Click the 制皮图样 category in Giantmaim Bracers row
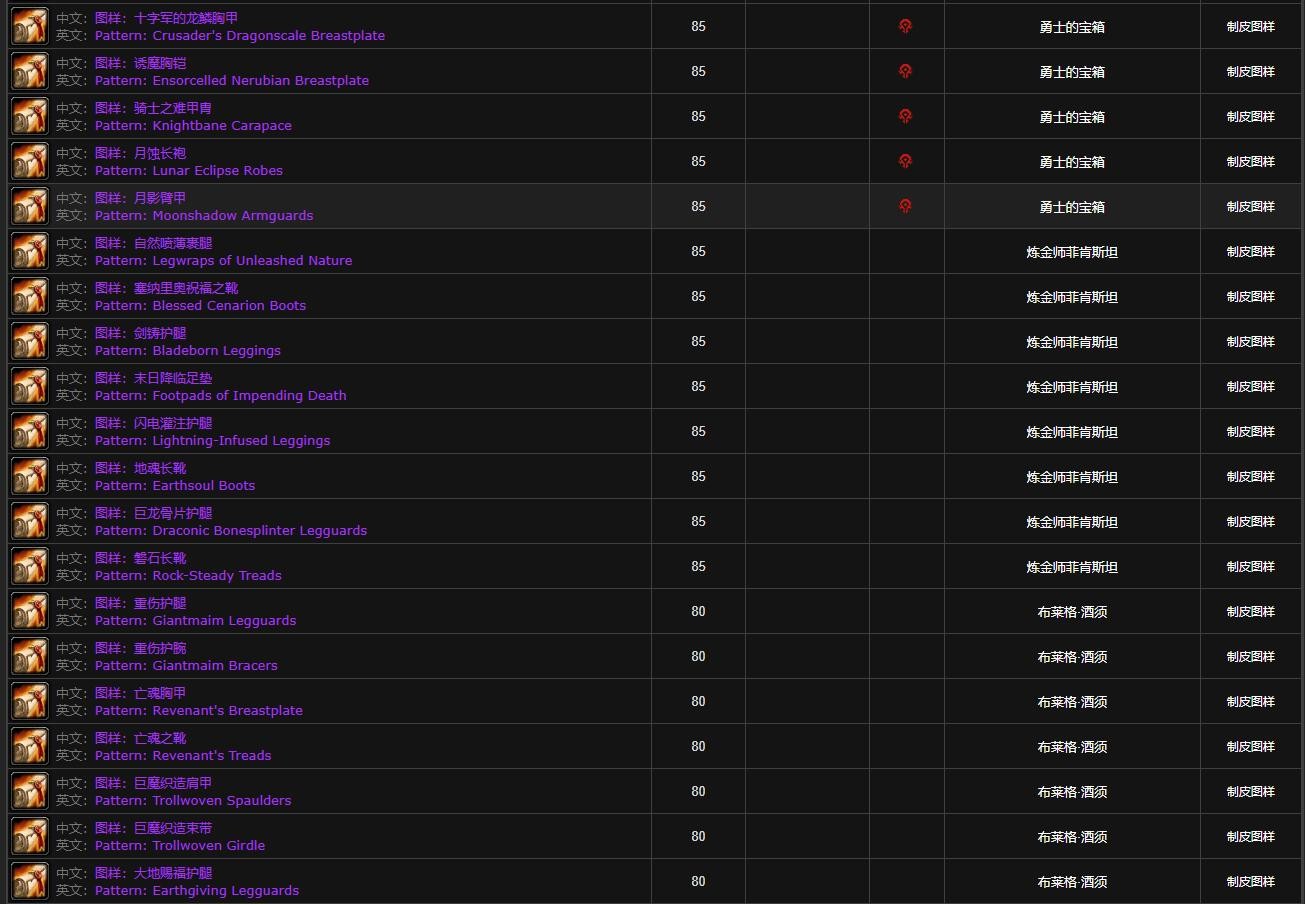 (1250, 657)
